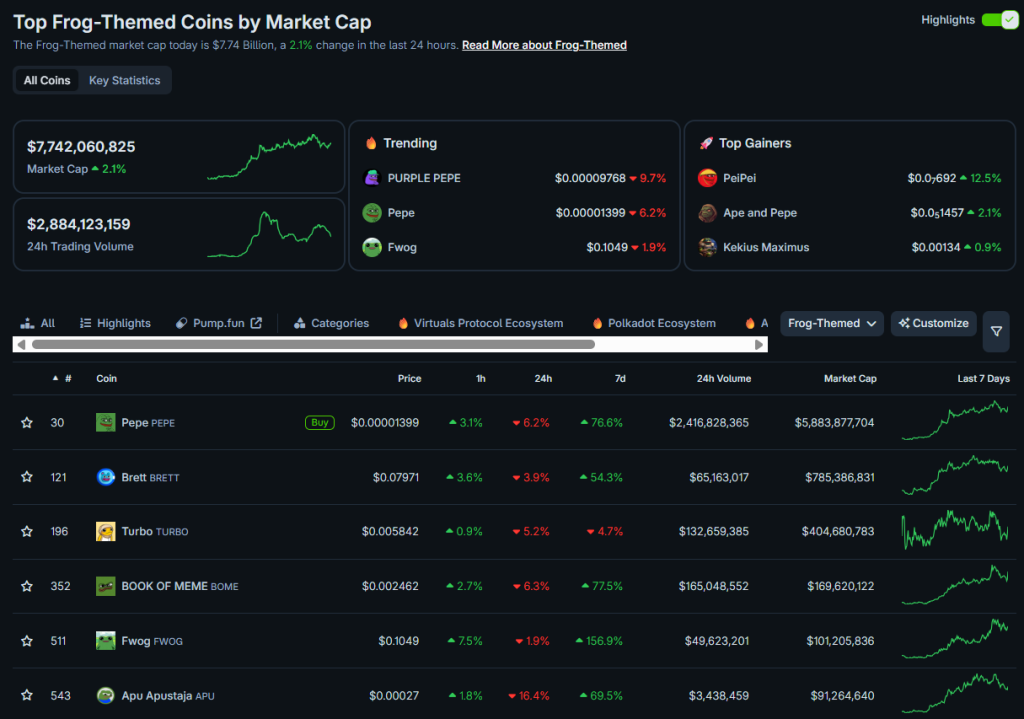Sort table by Price column
The width and height of the screenshot is (1024, 719).
[409, 379]
